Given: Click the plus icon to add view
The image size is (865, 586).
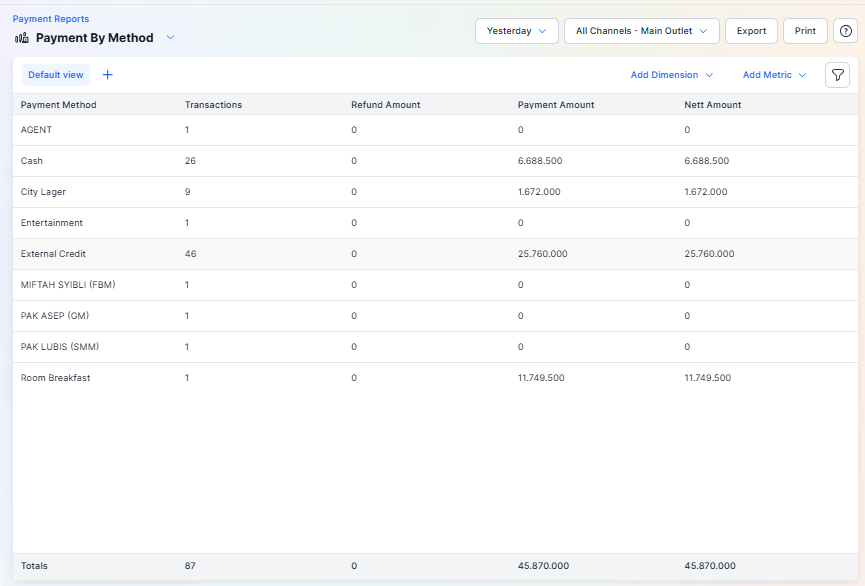Looking at the screenshot, I should pos(108,75).
